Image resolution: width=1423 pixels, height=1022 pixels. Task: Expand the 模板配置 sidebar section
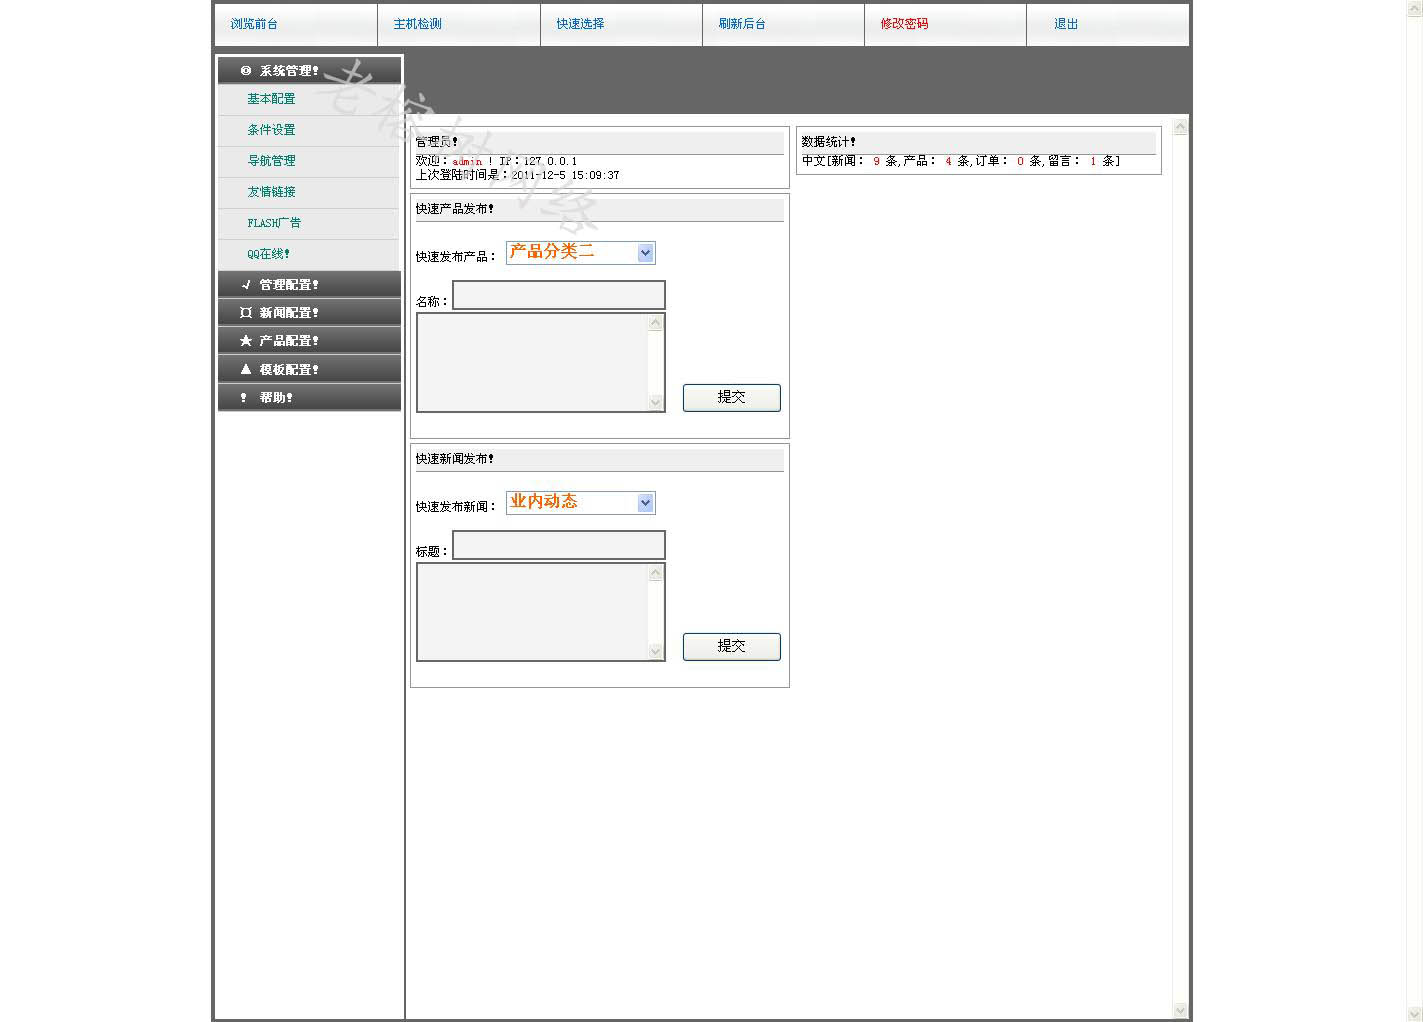click(x=309, y=369)
